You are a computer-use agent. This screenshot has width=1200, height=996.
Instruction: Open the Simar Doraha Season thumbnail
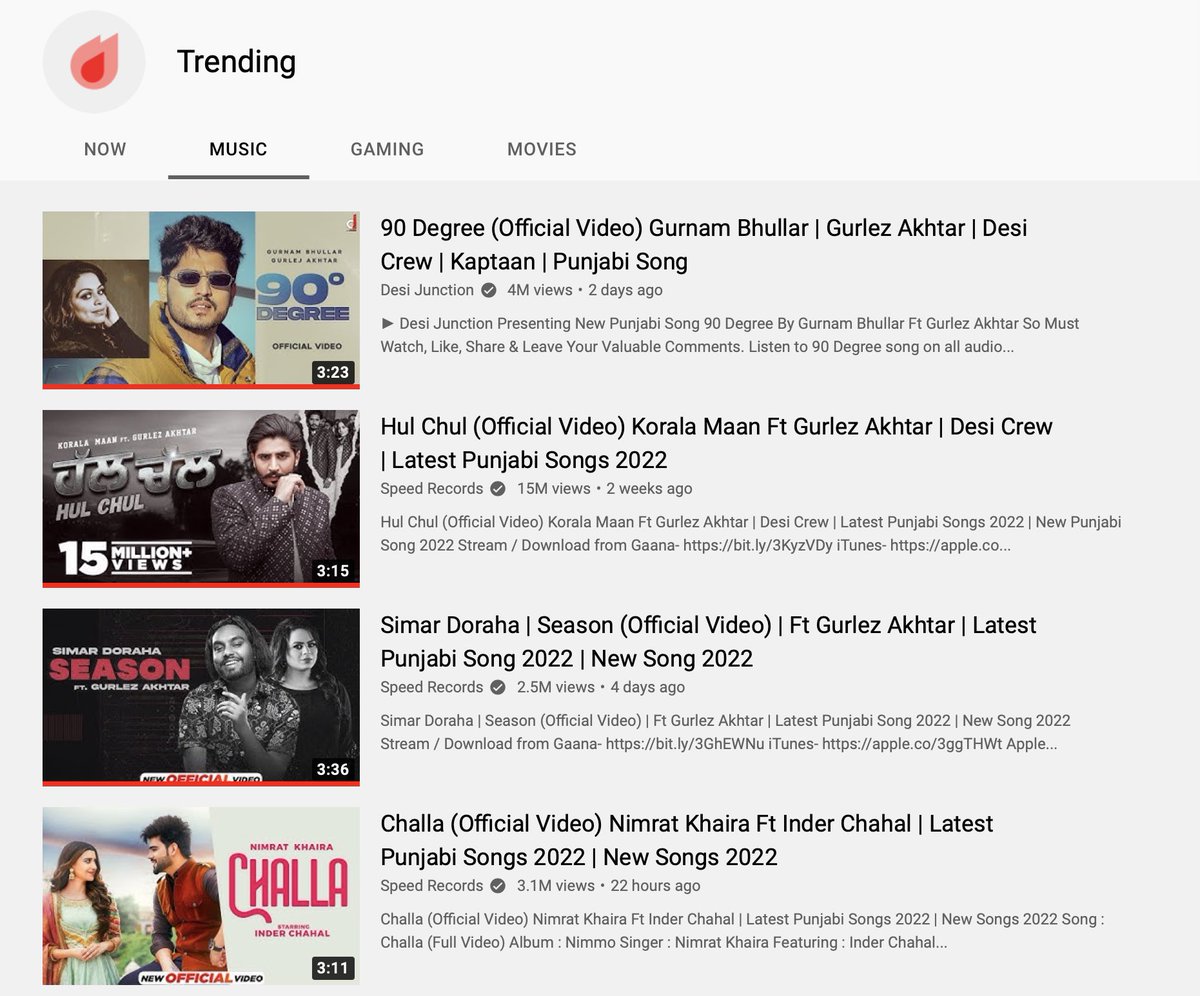pyautogui.click(x=201, y=697)
